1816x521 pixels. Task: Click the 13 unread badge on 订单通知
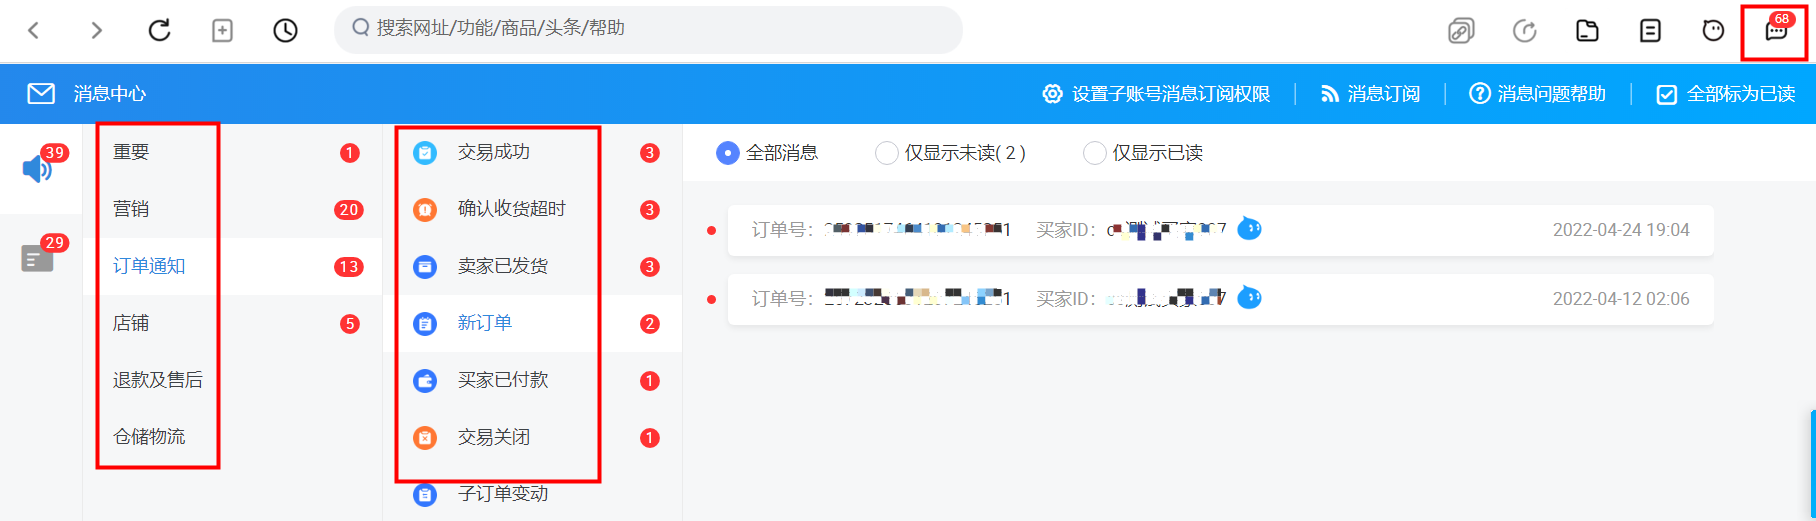pos(348,267)
